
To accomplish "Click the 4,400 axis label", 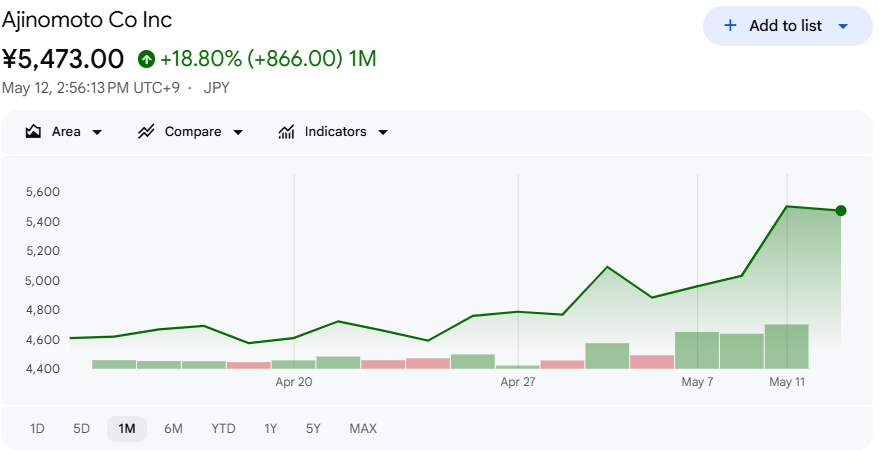I will pyautogui.click(x=43, y=369).
